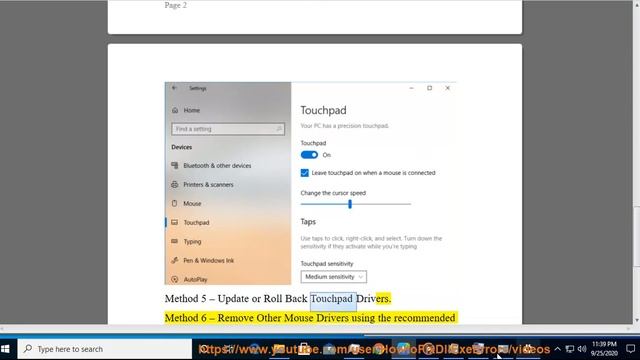This screenshot has height=360, width=640.
Task: Close the Settings window in the screenshot
Action: pyautogui.click(x=447, y=88)
